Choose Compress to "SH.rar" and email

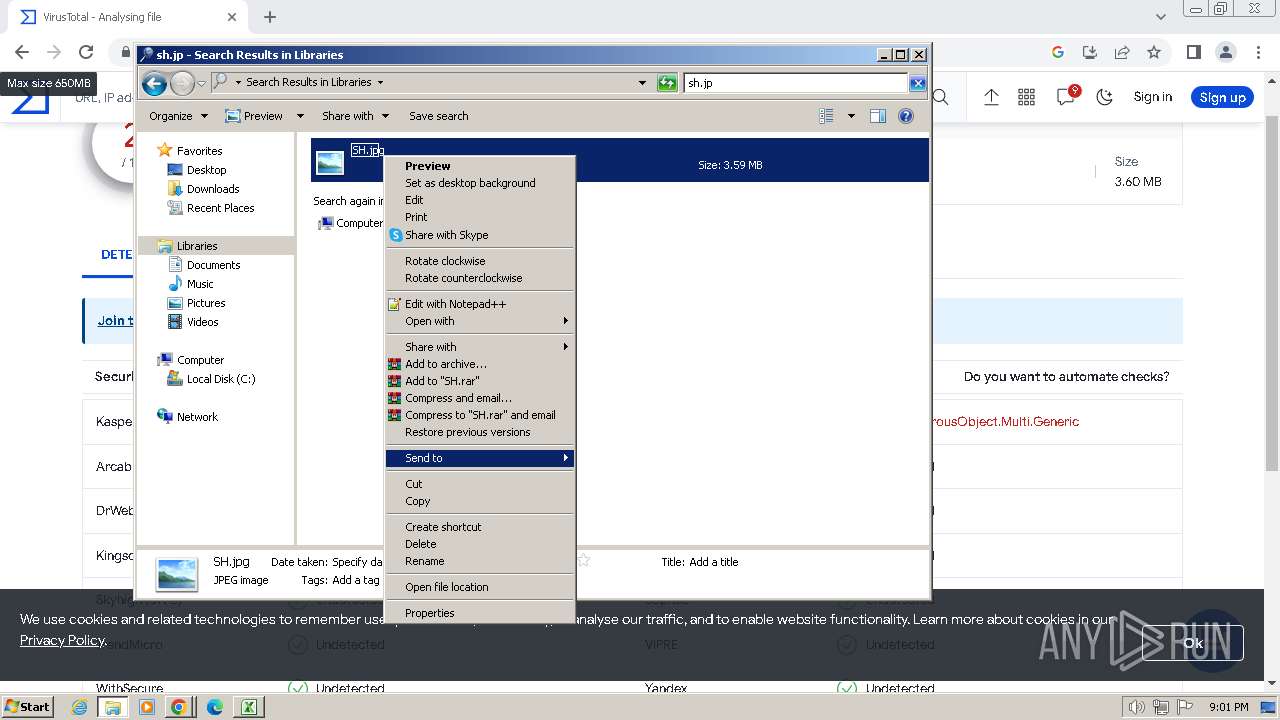pyautogui.click(x=480, y=415)
